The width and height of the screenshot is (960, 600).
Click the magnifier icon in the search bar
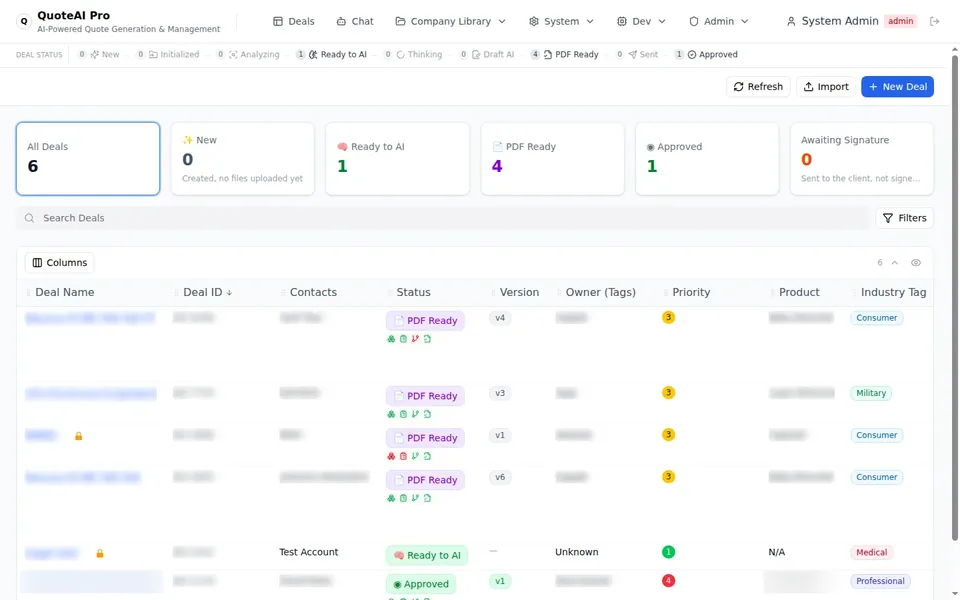(x=29, y=218)
